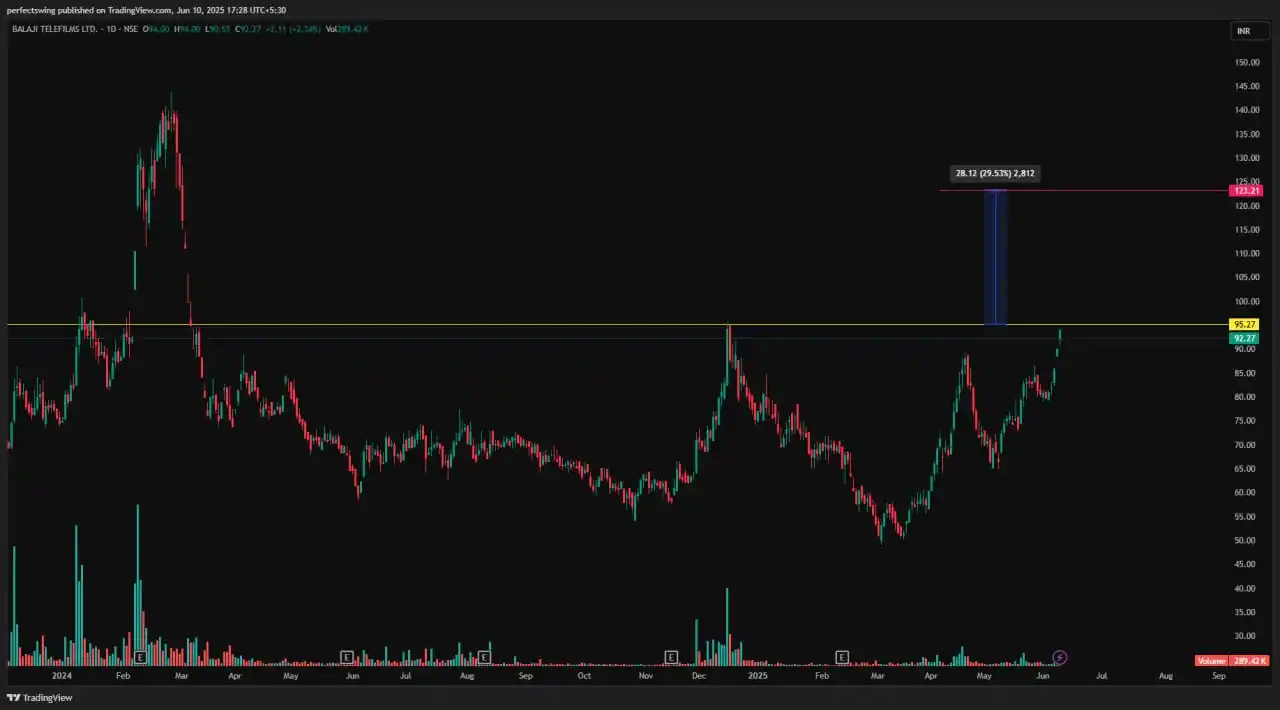Image resolution: width=1280 pixels, height=710 pixels.
Task: Select the yellow 95.27 price label
Action: tap(1245, 324)
